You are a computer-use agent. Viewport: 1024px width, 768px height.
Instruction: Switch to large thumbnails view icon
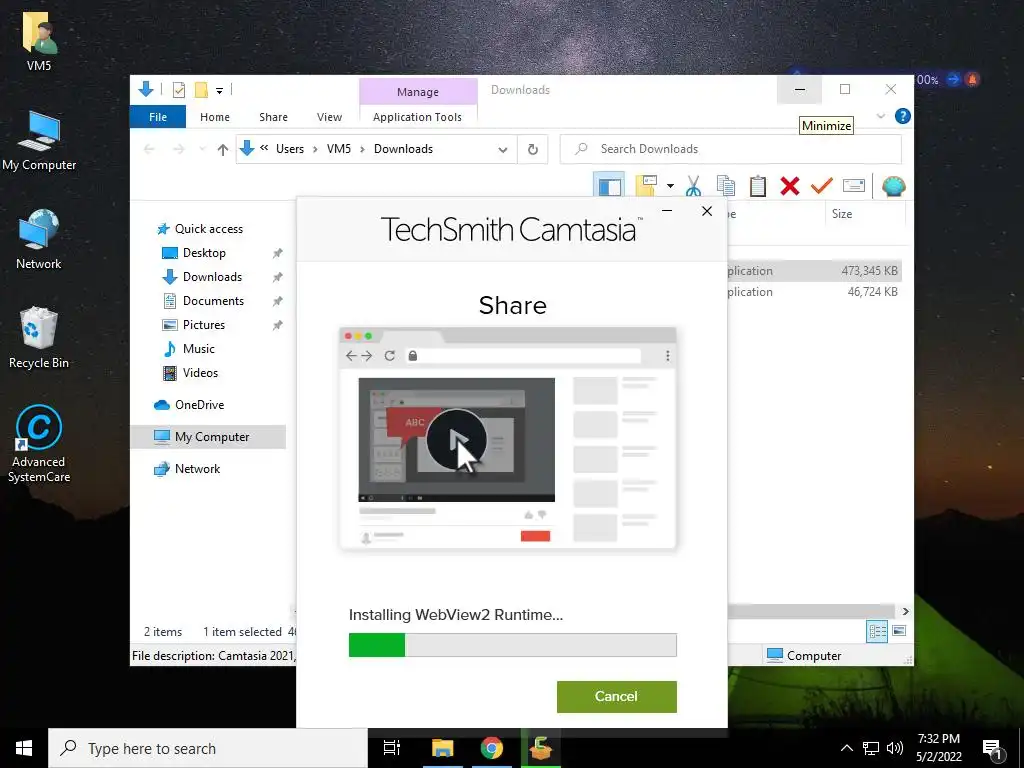tap(899, 631)
